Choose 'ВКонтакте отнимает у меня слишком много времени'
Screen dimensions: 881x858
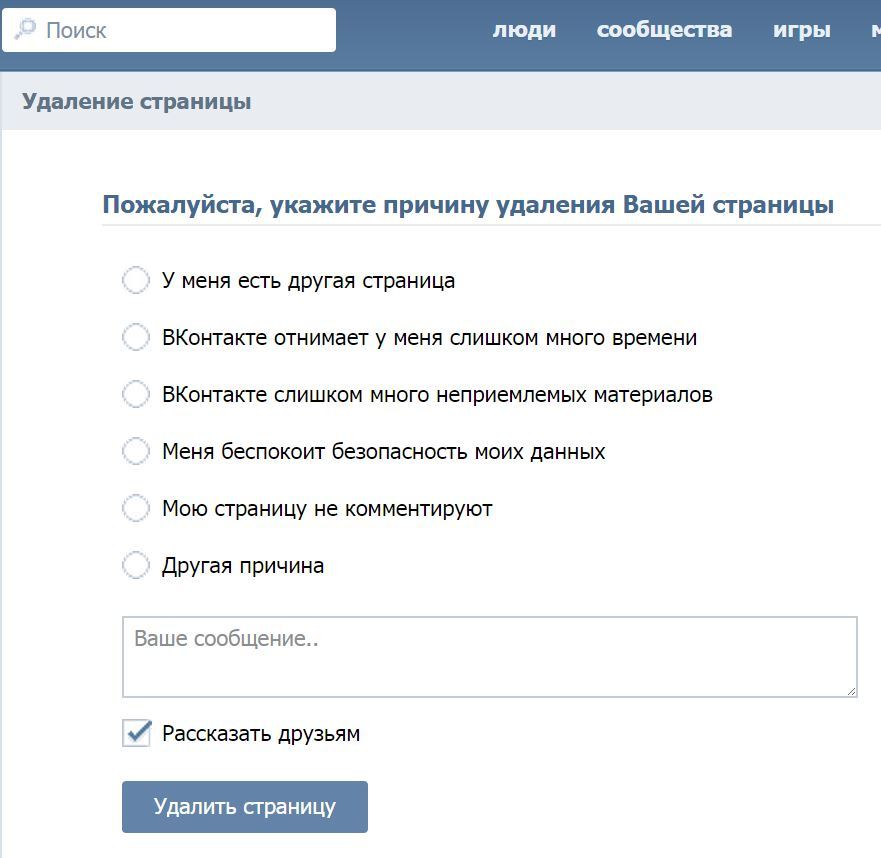point(136,337)
